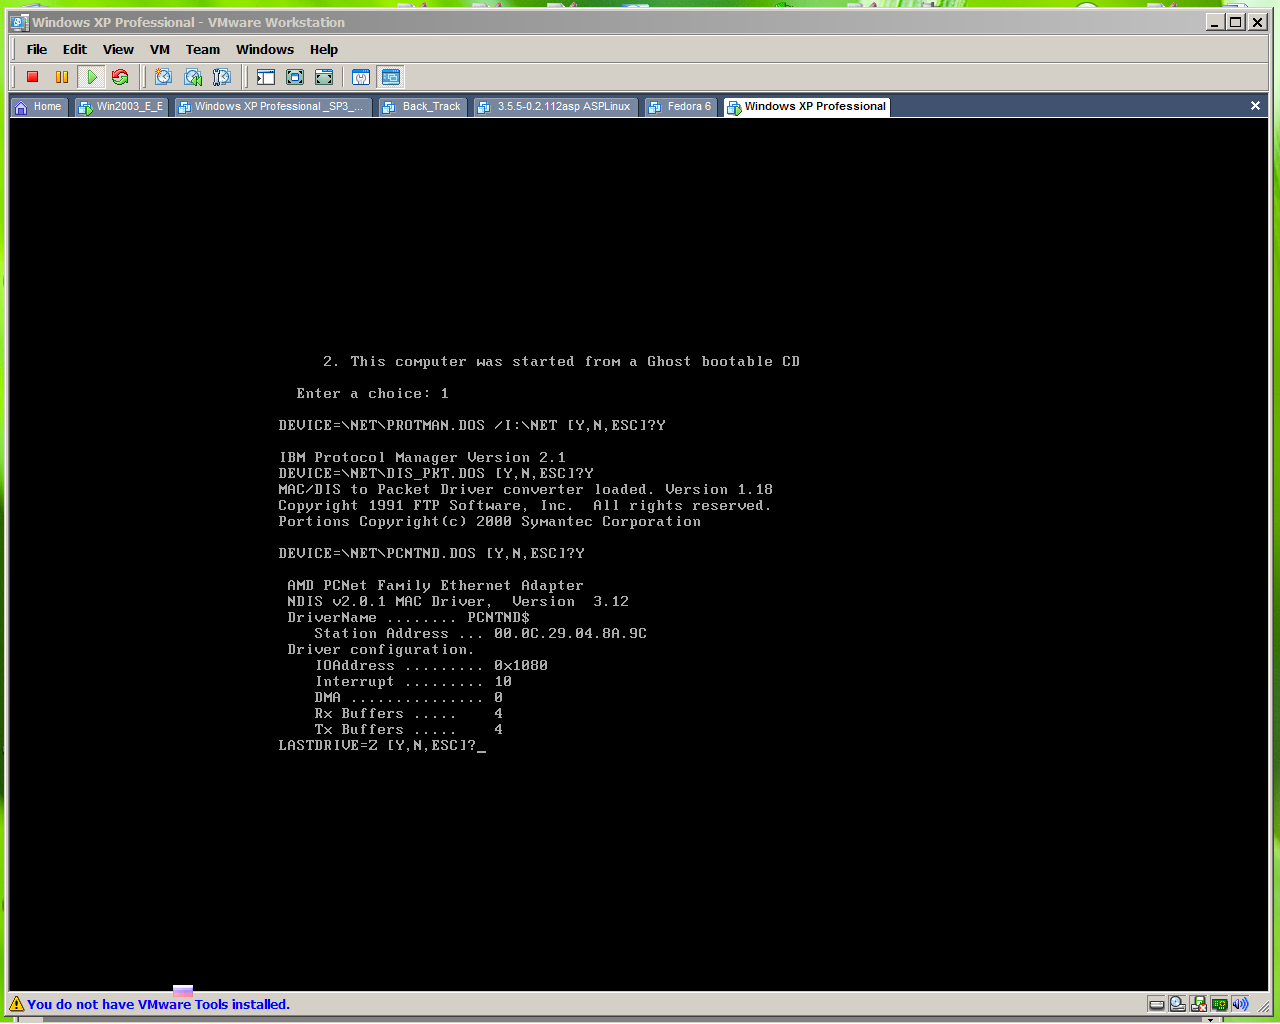1280x1024 pixels.
Task: Click the Station Address 00.0C.29.04.8A.9C text
Action: [480, 634]
